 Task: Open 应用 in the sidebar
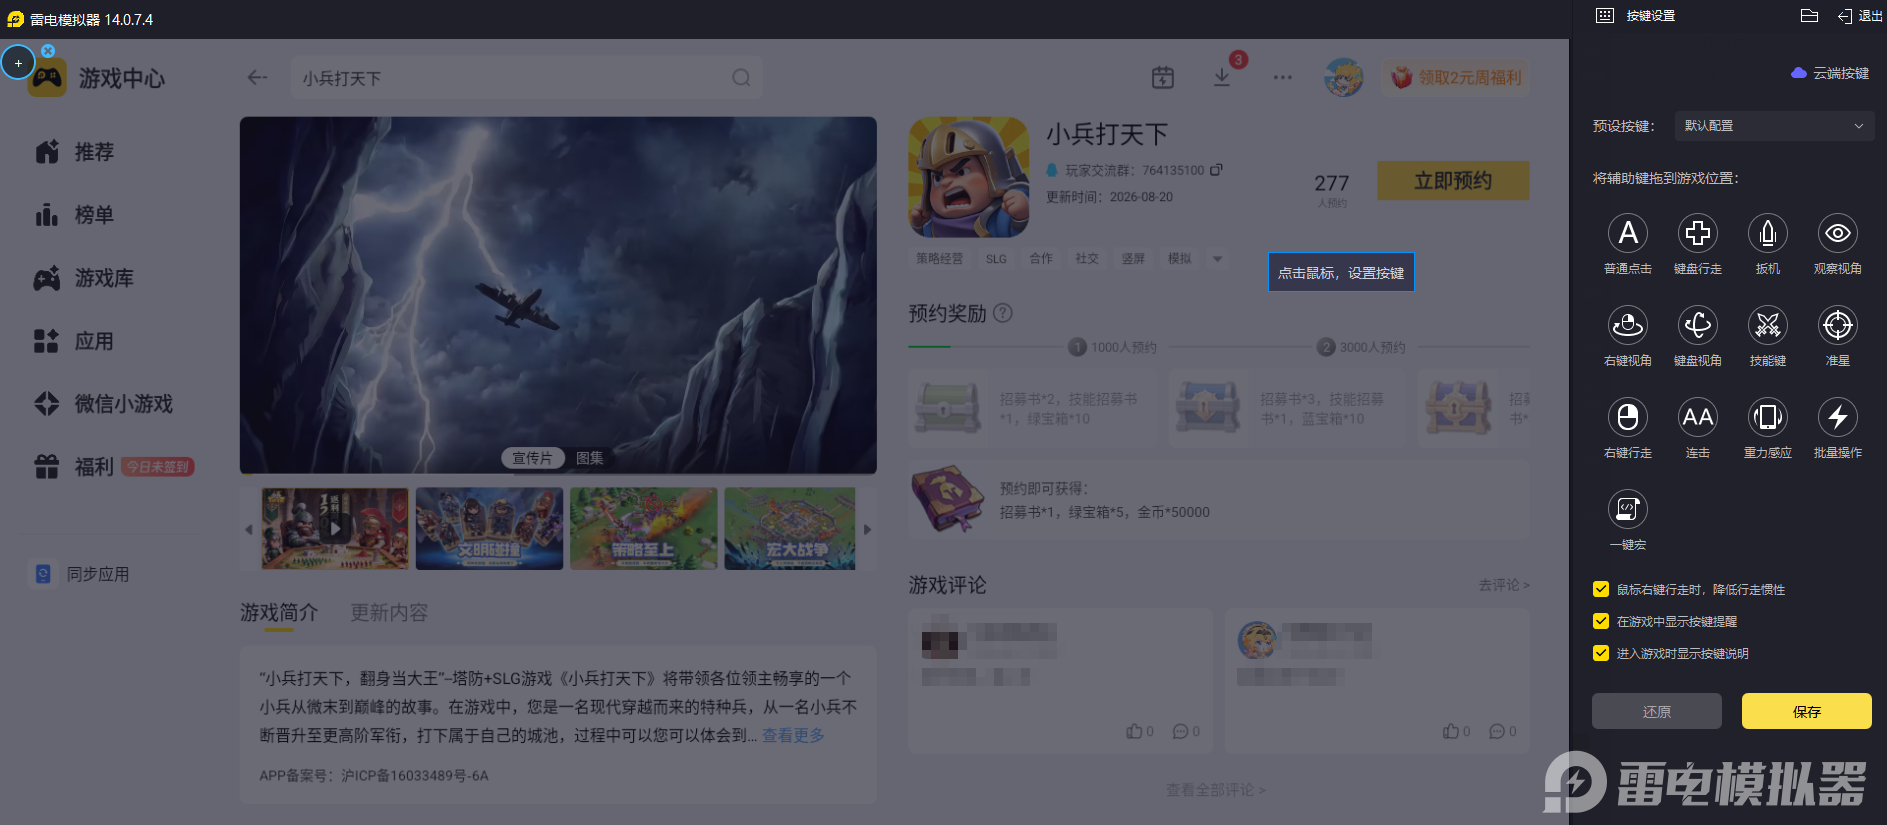[75, 341]
